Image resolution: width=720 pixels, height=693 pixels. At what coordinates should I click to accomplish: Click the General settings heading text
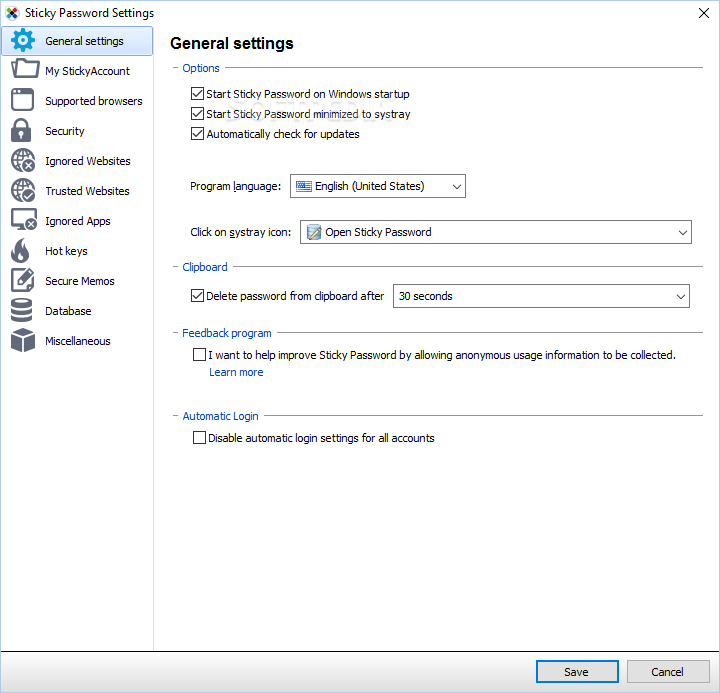click(232, 43)
